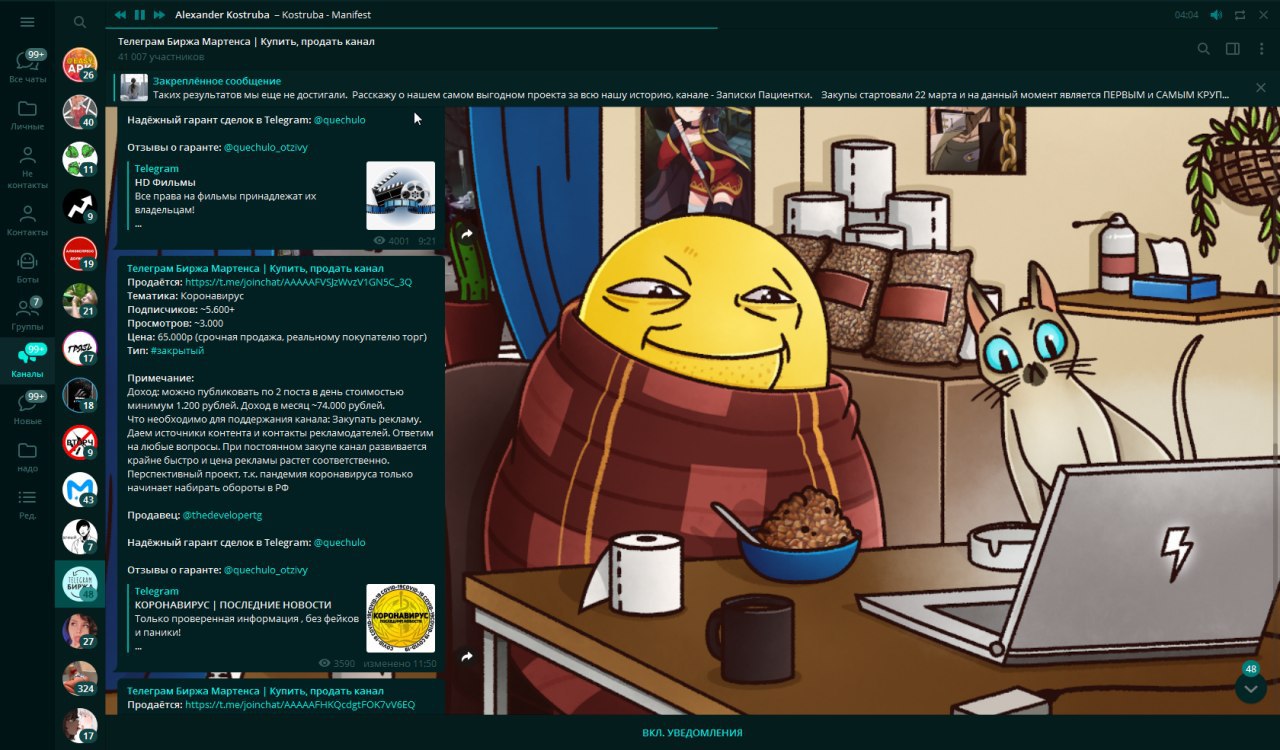Screen dimensions: 1280x750
Task: Open chat with 26 unread badge
Action: pyautogui.click(x=80, y=65)
